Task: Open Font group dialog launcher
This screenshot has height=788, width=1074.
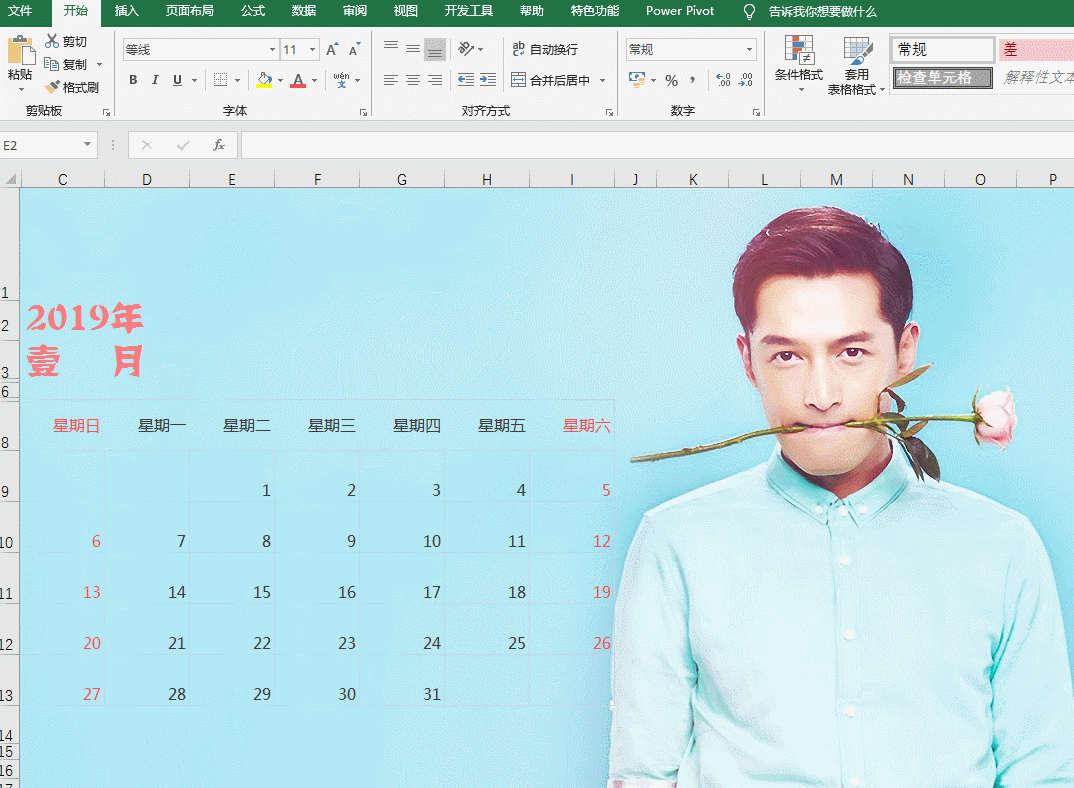Action: tap(363, 112)
